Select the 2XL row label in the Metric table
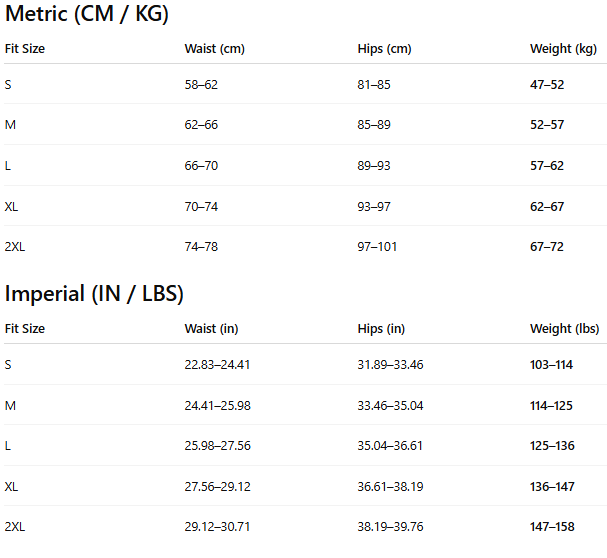Screen dimensions: 607x558 click(x=15, y=246)
